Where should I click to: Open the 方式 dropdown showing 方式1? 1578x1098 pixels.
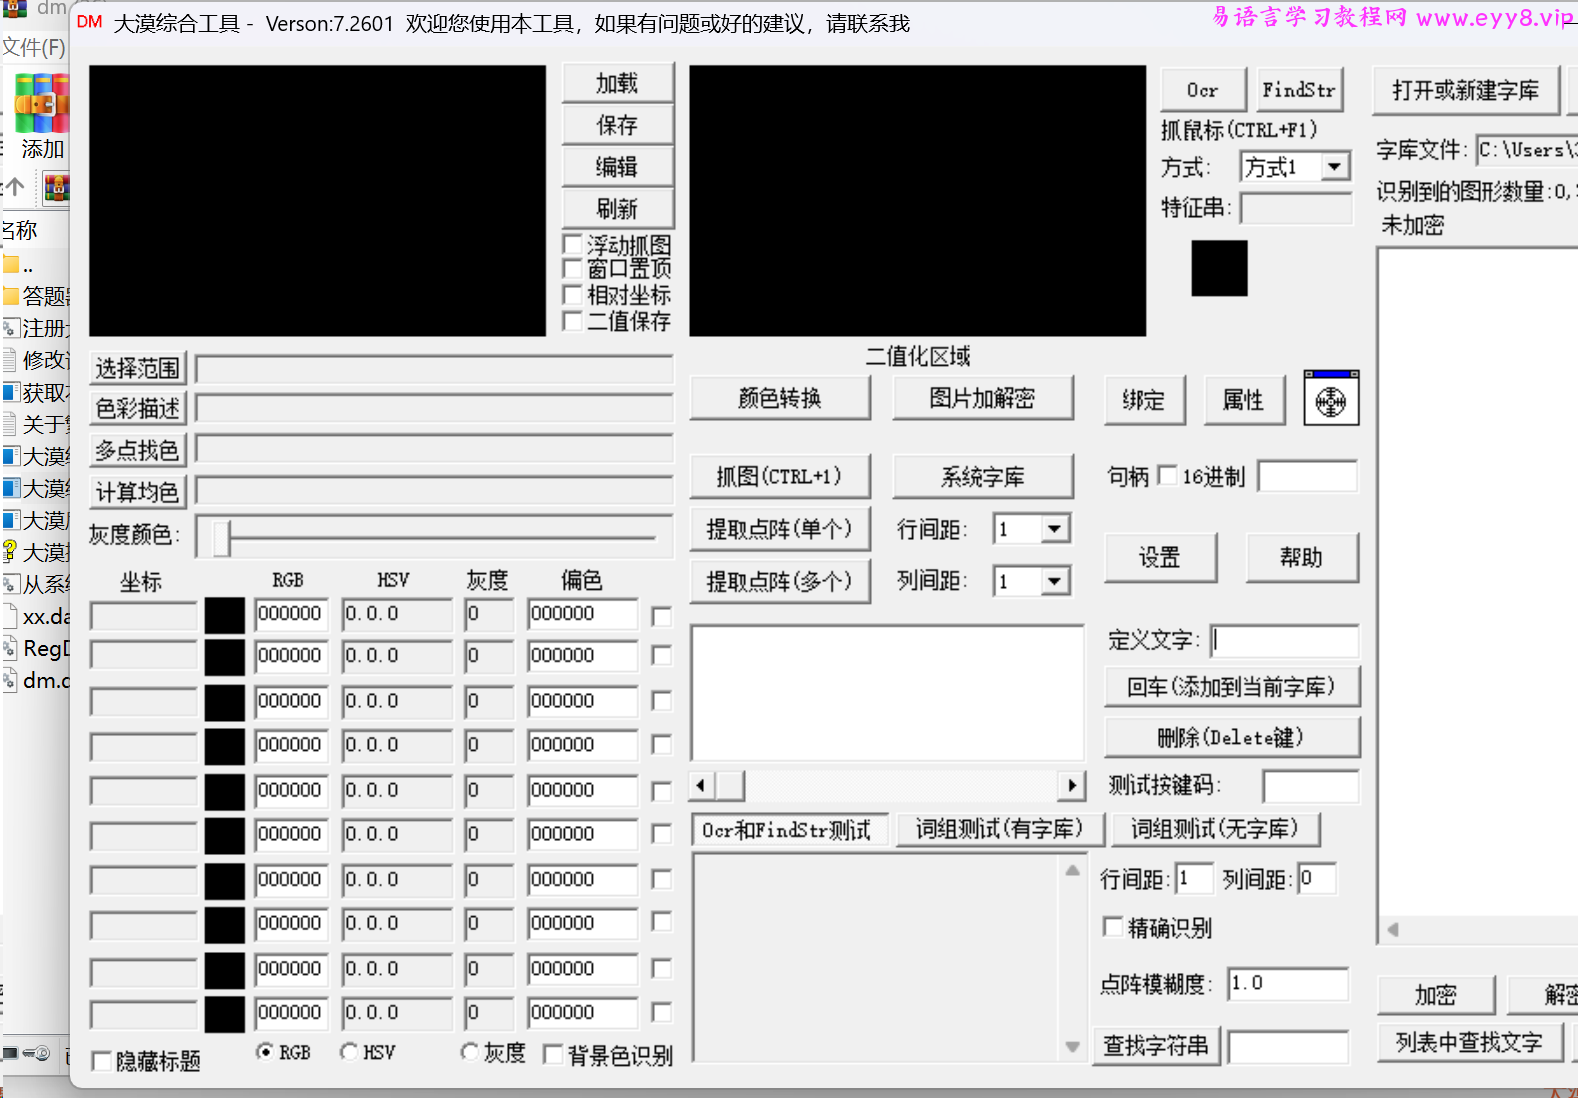[x=1334, y=167]
